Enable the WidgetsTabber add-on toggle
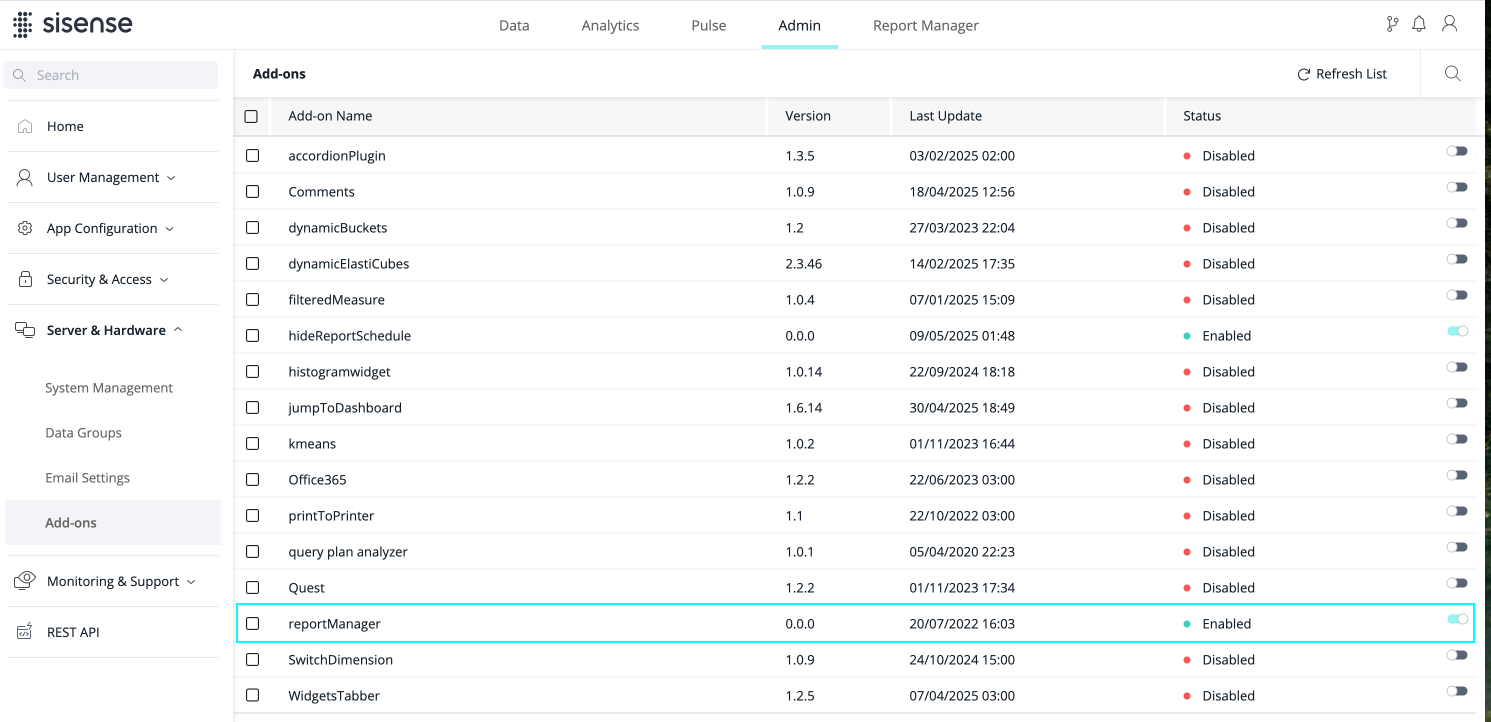The height and width of the screenshot is (722, 1491). tap(1457, 691)
